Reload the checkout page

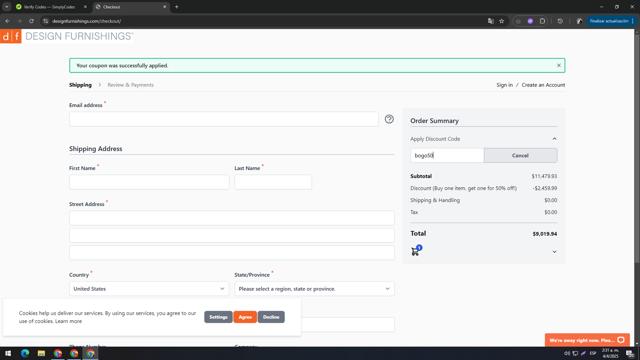(x=31, y=21)
